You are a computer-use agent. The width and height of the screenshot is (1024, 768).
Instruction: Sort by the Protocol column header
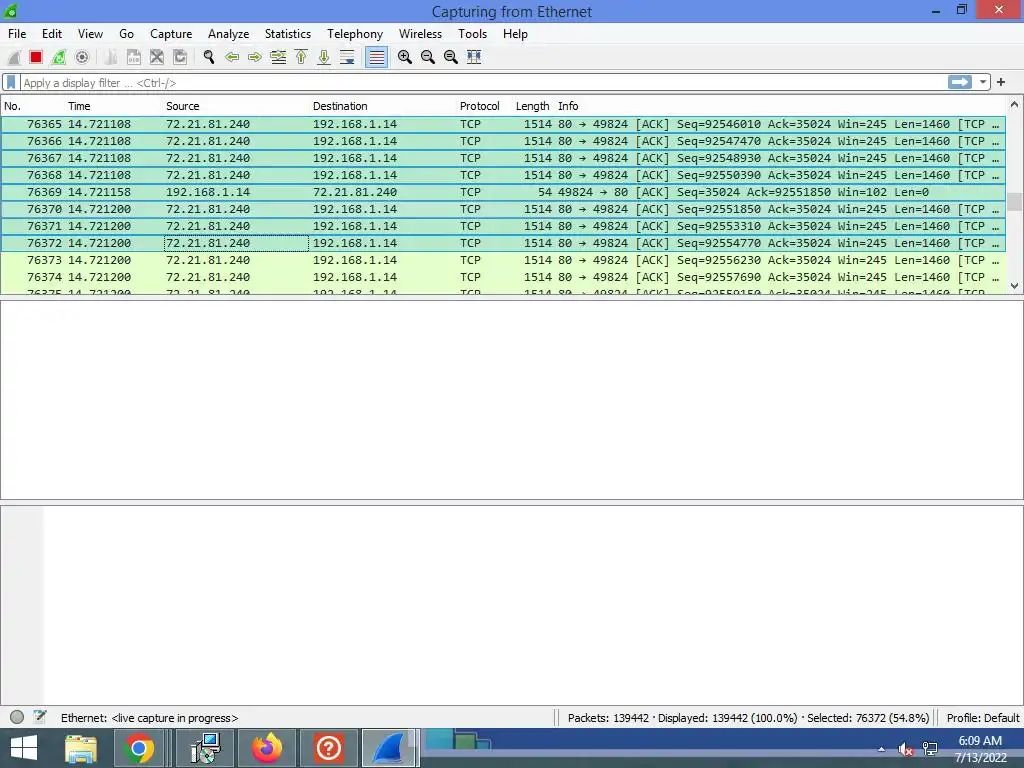pyautogui.click(x=485, y=106)
